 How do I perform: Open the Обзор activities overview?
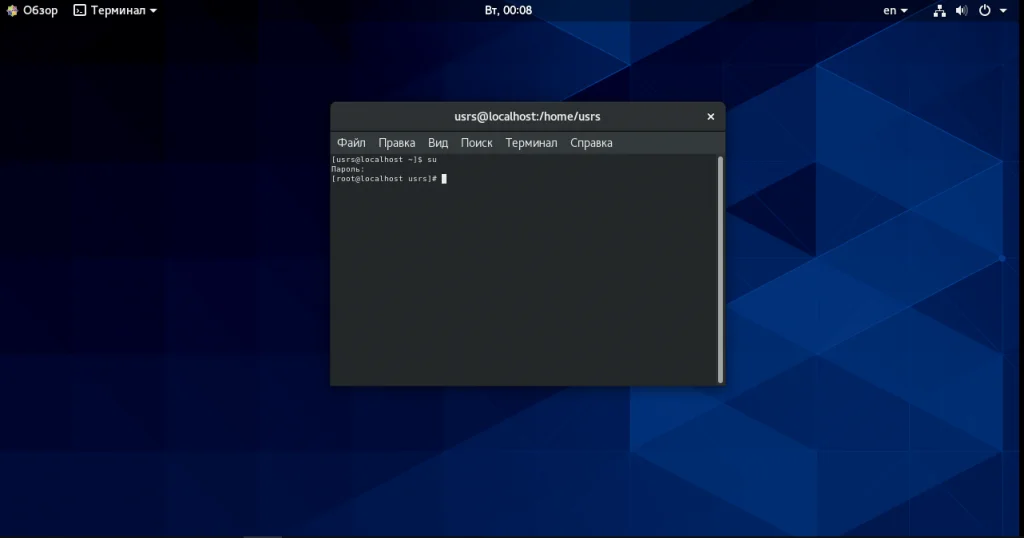[40, 10]
